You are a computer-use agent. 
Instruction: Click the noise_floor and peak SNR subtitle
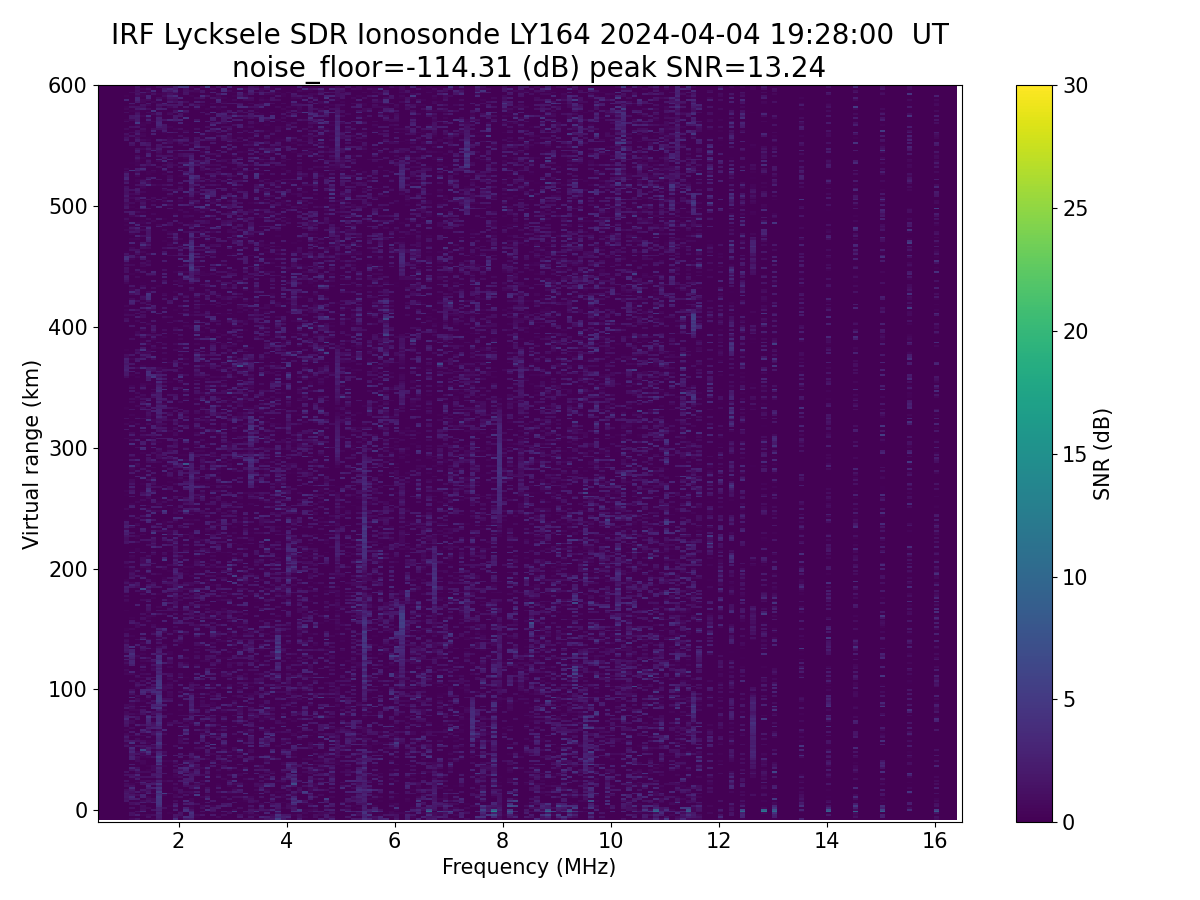pyautogui.click(x=529, y=68)
